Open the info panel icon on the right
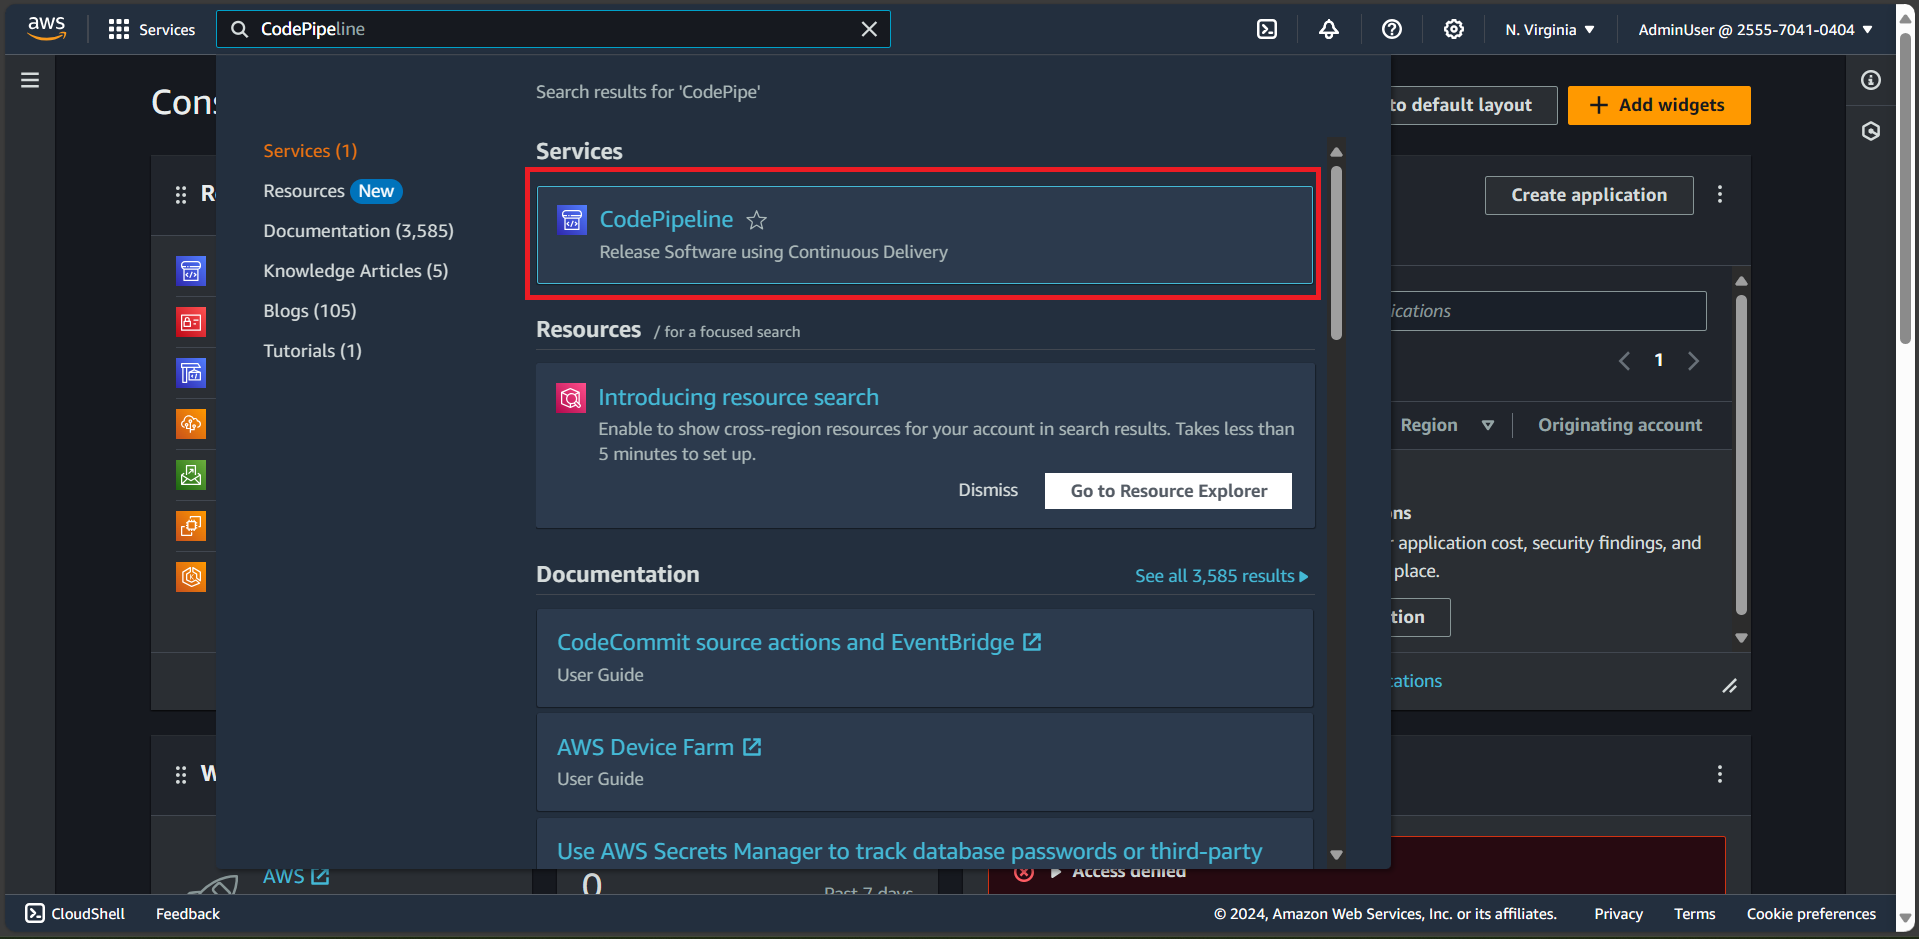Viewport: 1919px width, 939px height. [1871, 80]
